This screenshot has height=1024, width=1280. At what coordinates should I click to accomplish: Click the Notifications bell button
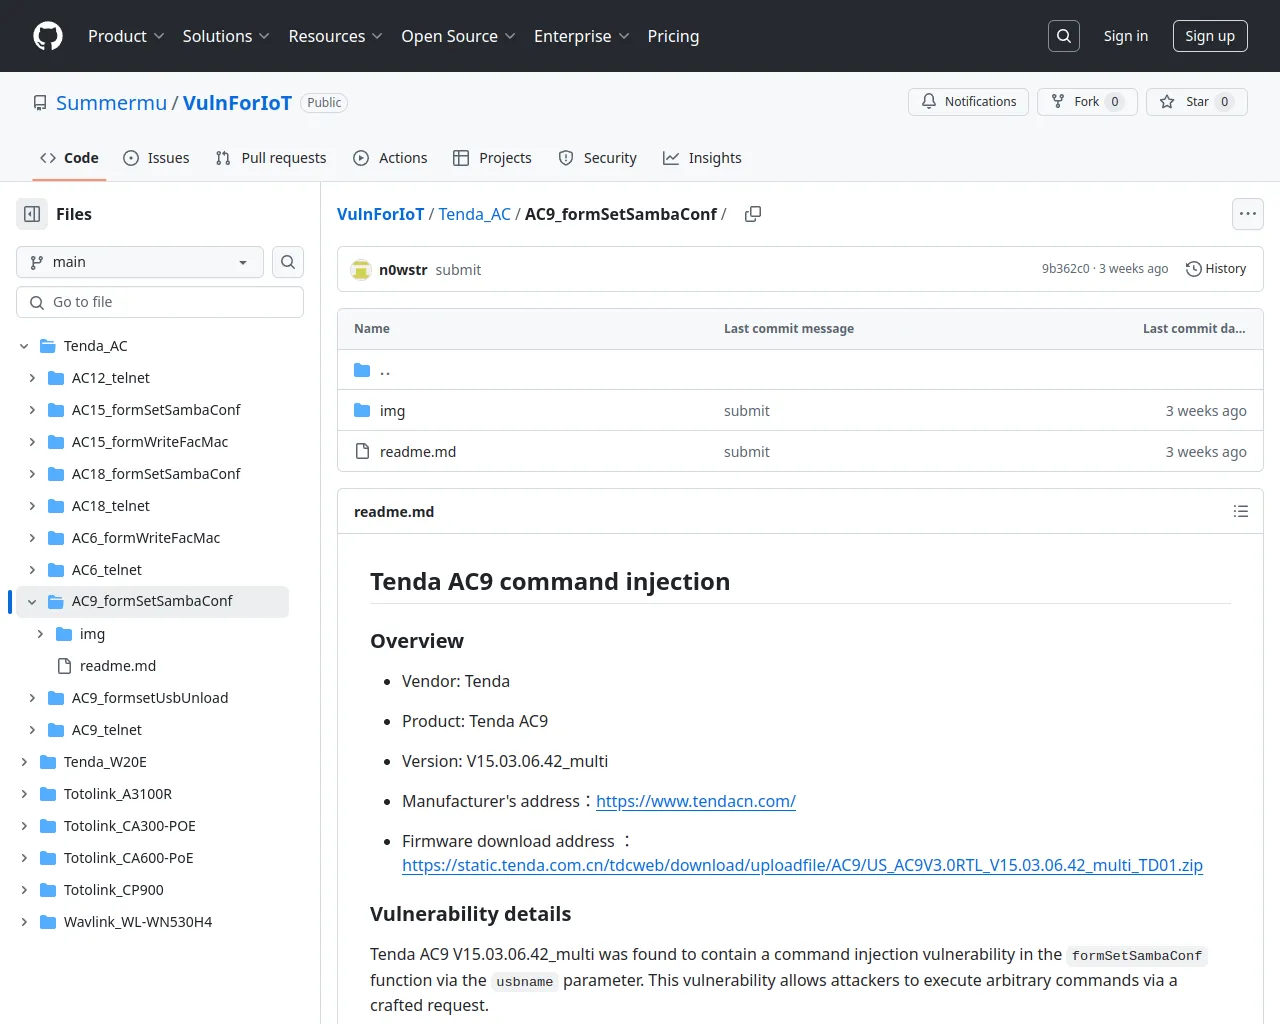click(968, 102)
